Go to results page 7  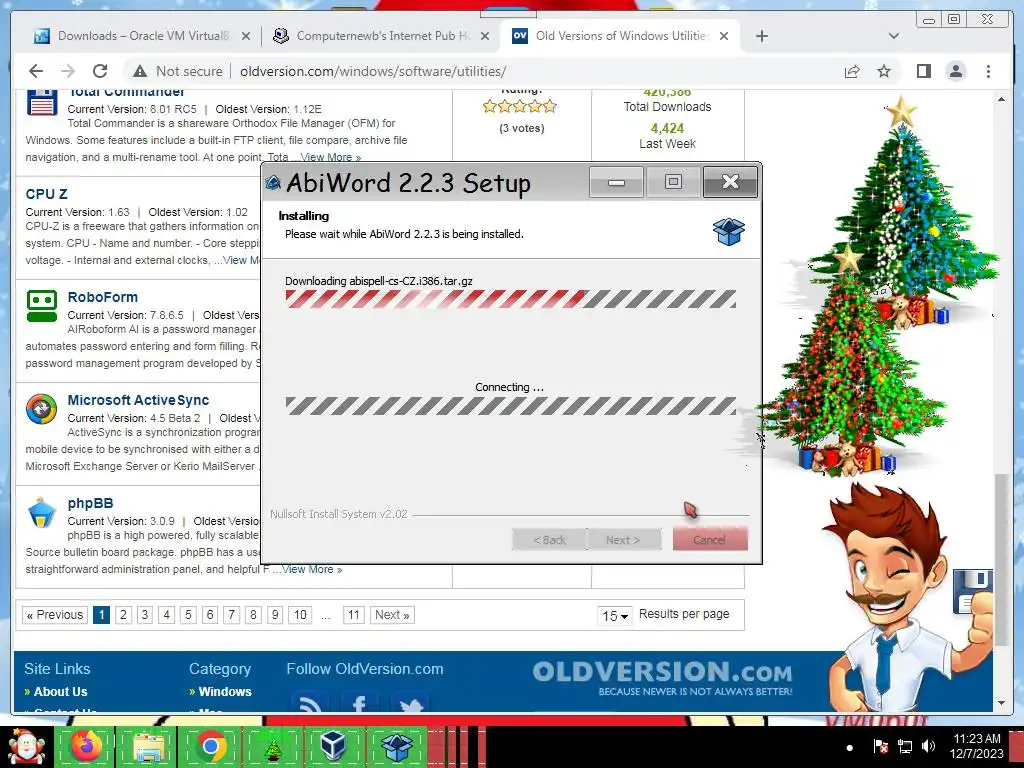[x=232, y=615]
